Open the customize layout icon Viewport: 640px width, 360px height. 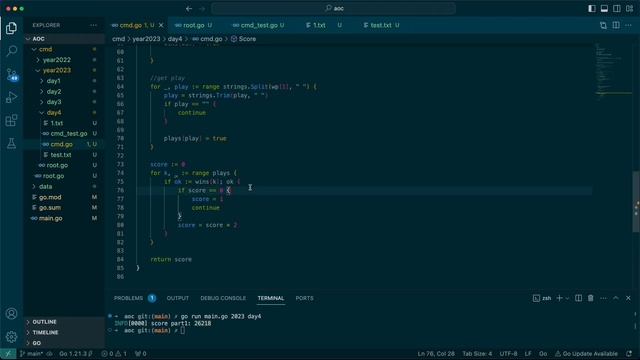click(x=629, y=8)
